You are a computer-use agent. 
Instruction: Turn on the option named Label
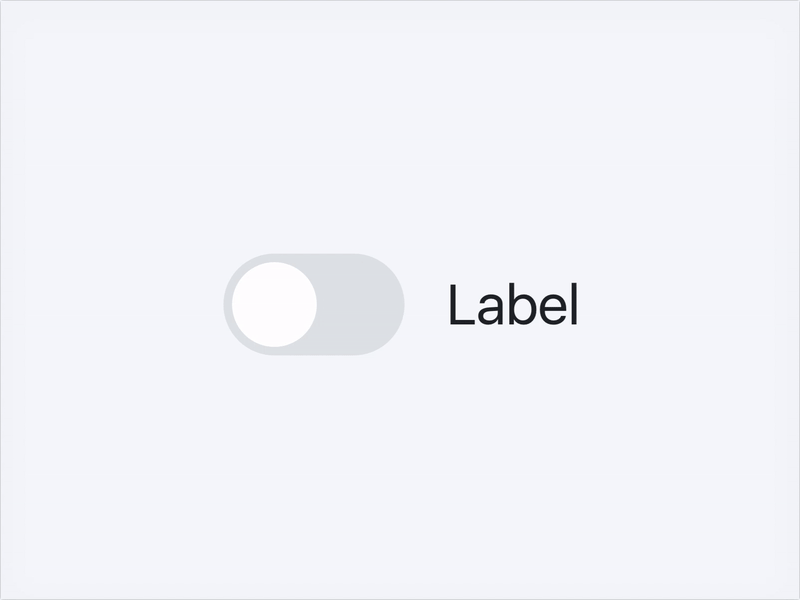click(x=314, y=305)
